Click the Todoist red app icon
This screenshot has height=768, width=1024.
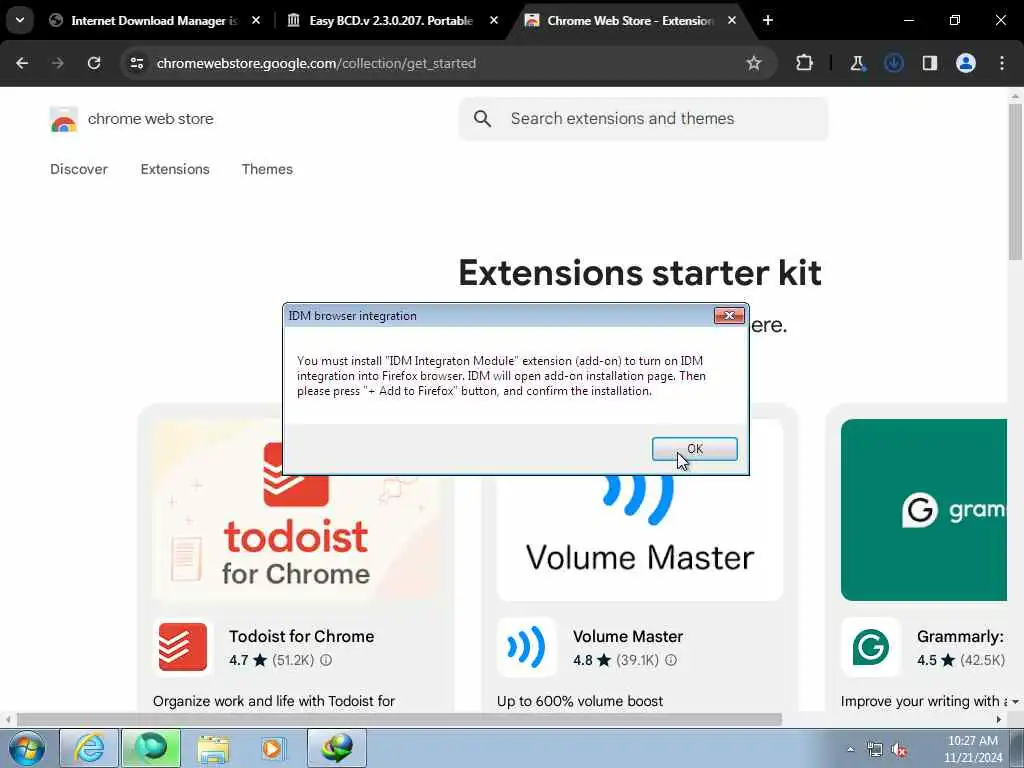pyautogui.click(x=183, y=647)
